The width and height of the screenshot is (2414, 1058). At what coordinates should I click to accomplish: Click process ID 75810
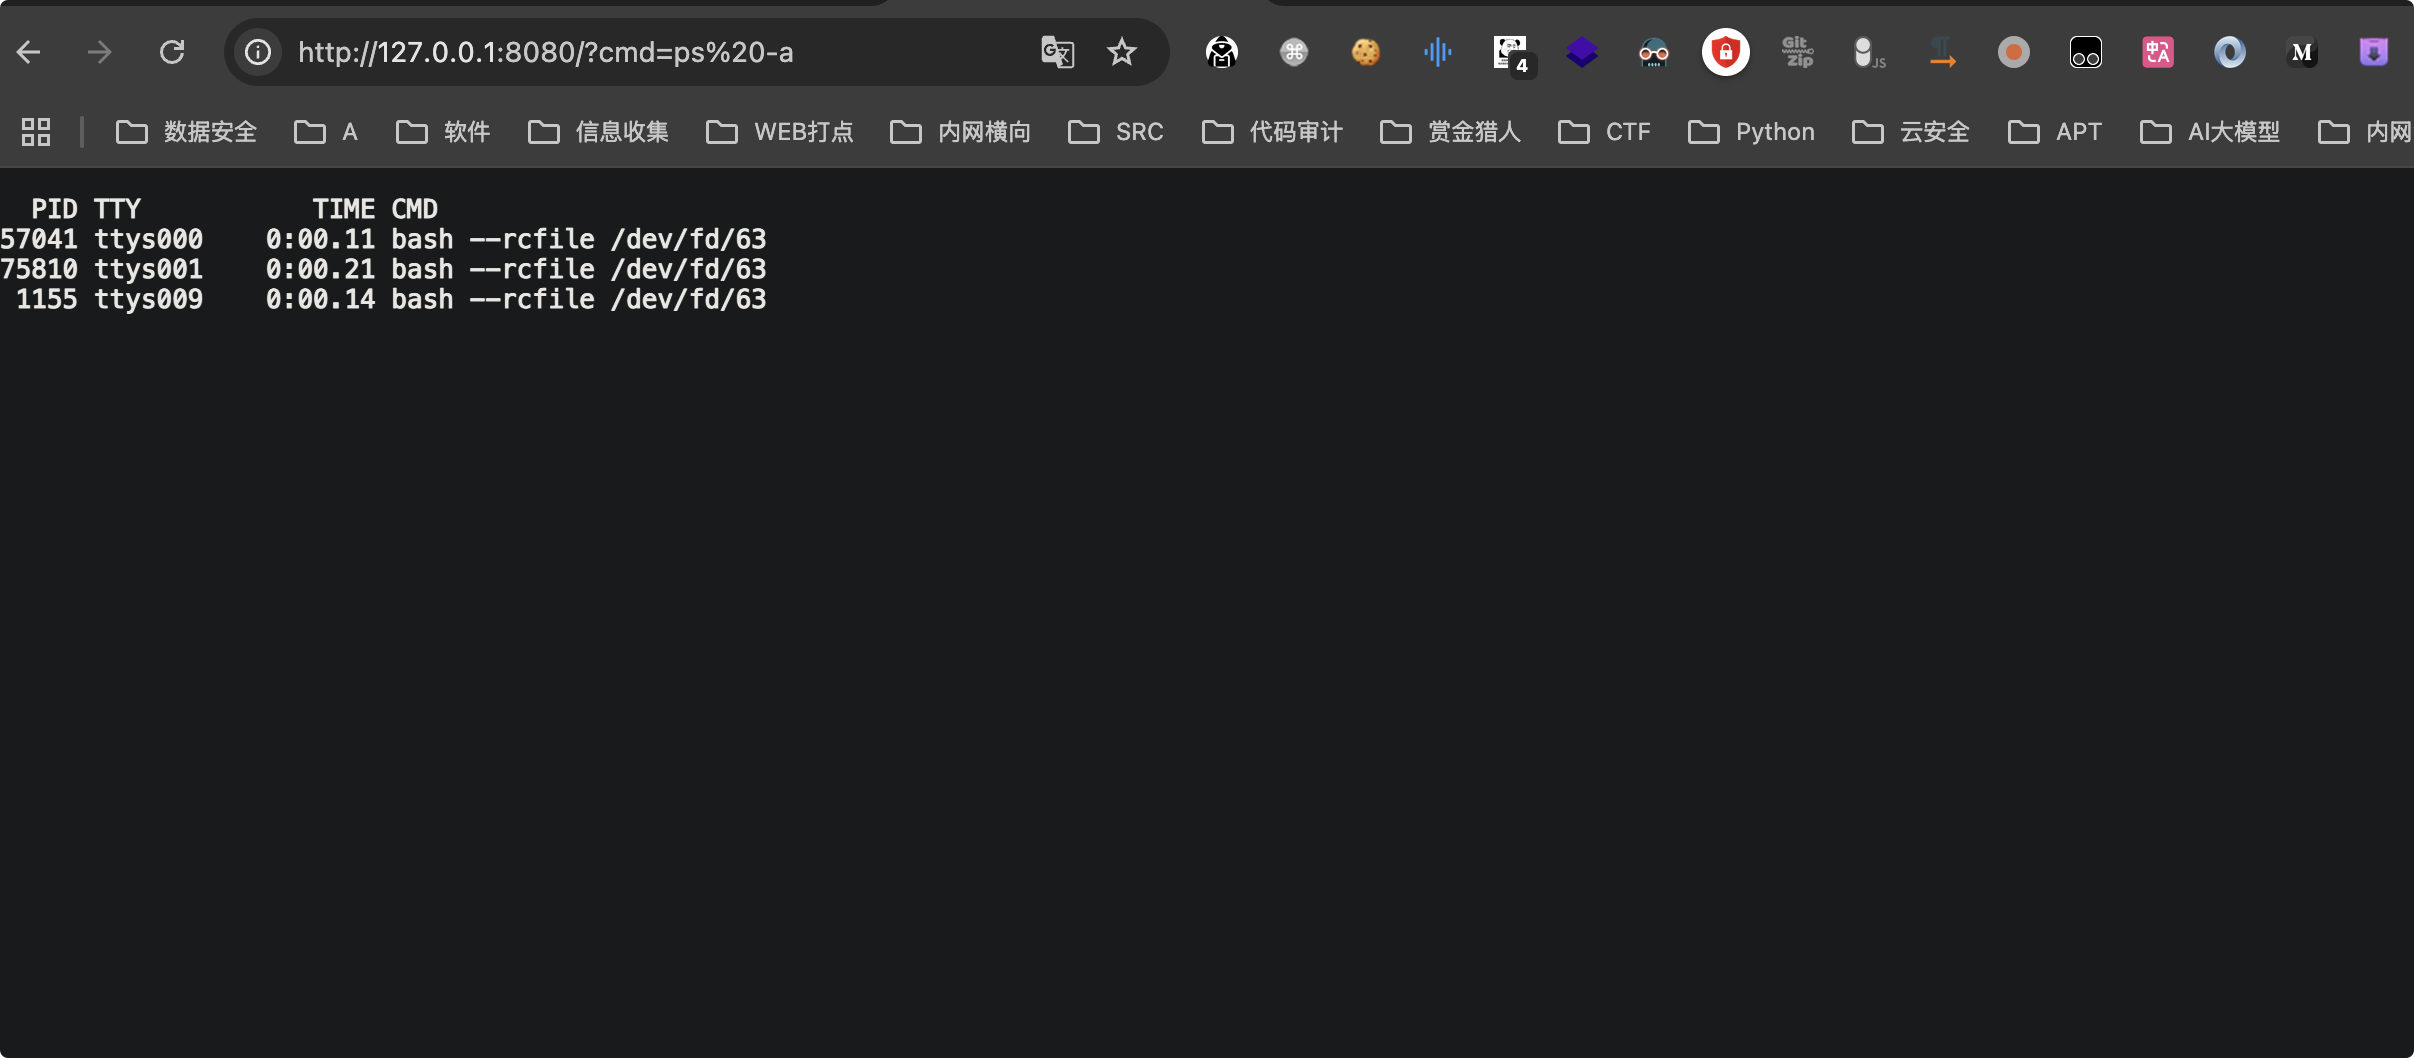pos(39,269)
